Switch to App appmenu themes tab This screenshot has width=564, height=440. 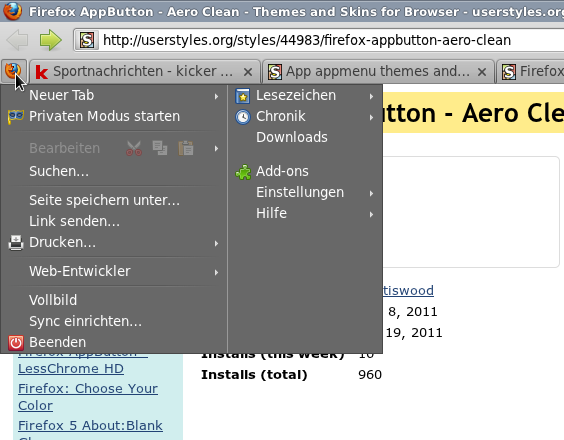[x=378, y=72]
